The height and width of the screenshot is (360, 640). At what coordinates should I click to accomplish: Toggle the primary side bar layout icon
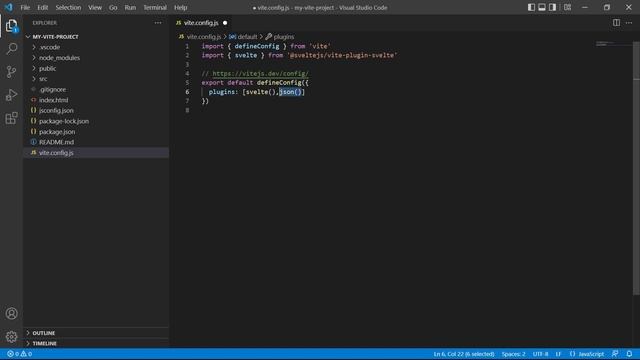pos(531,7)
